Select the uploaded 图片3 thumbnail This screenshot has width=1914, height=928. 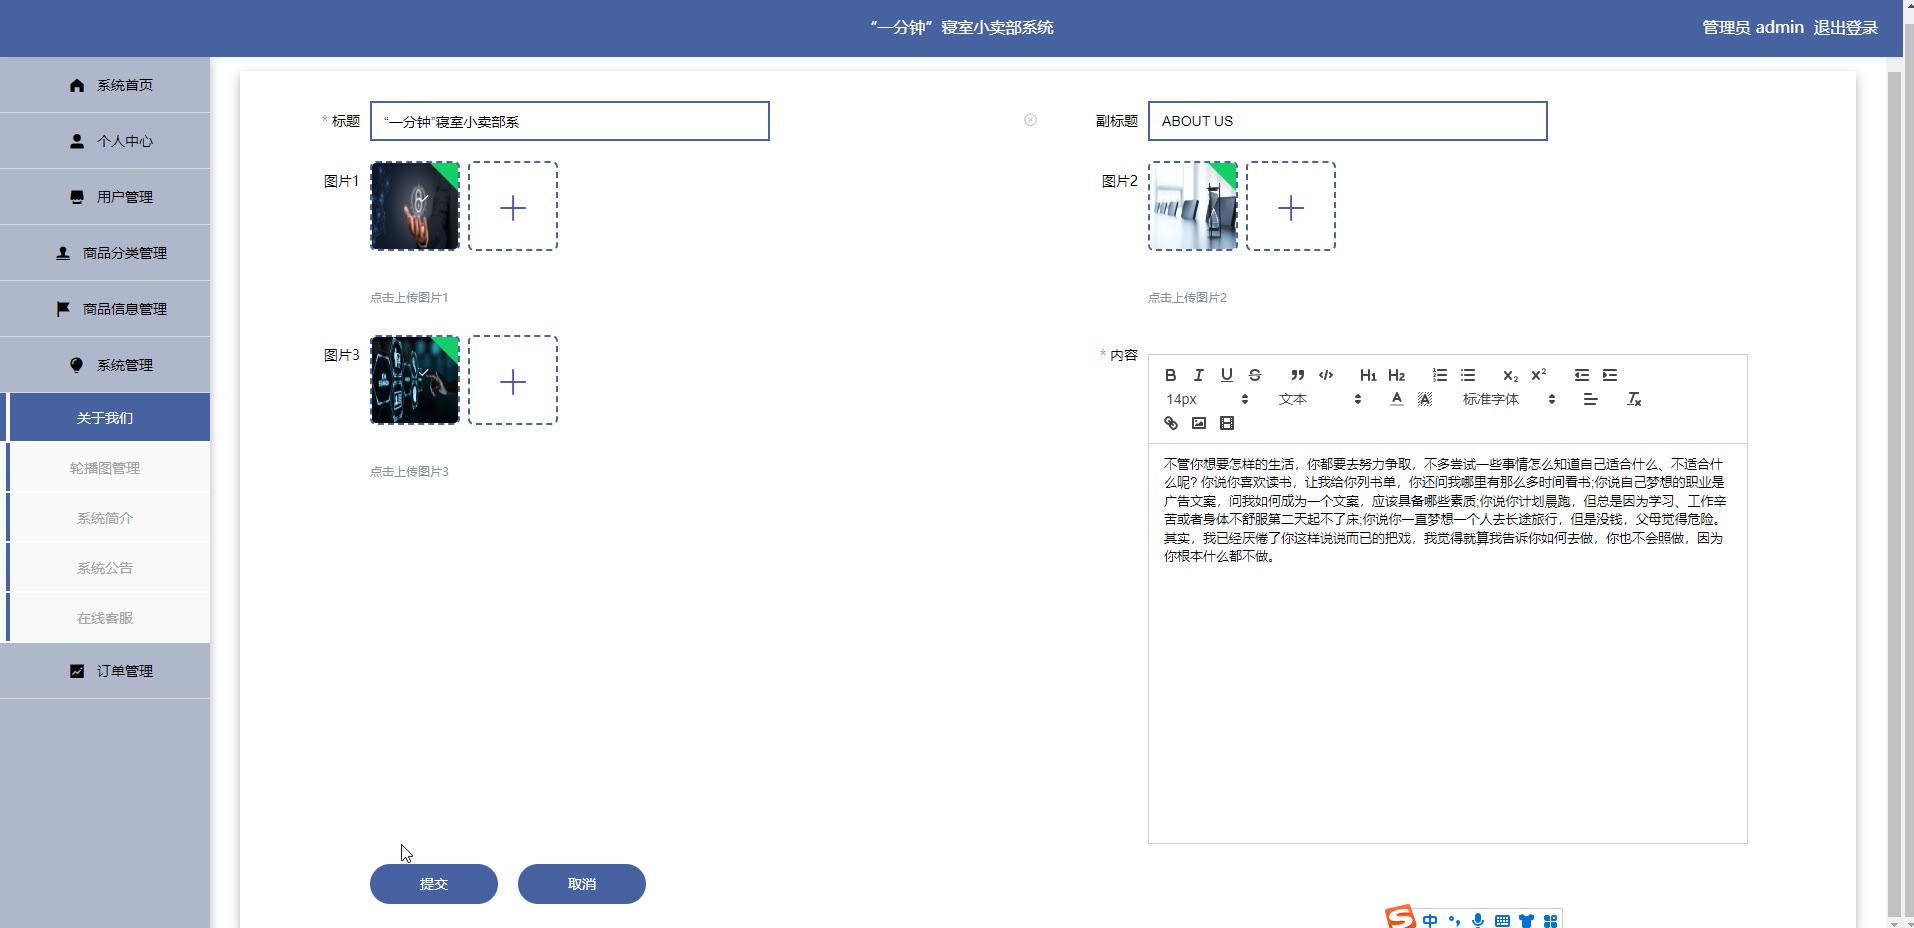415,380
